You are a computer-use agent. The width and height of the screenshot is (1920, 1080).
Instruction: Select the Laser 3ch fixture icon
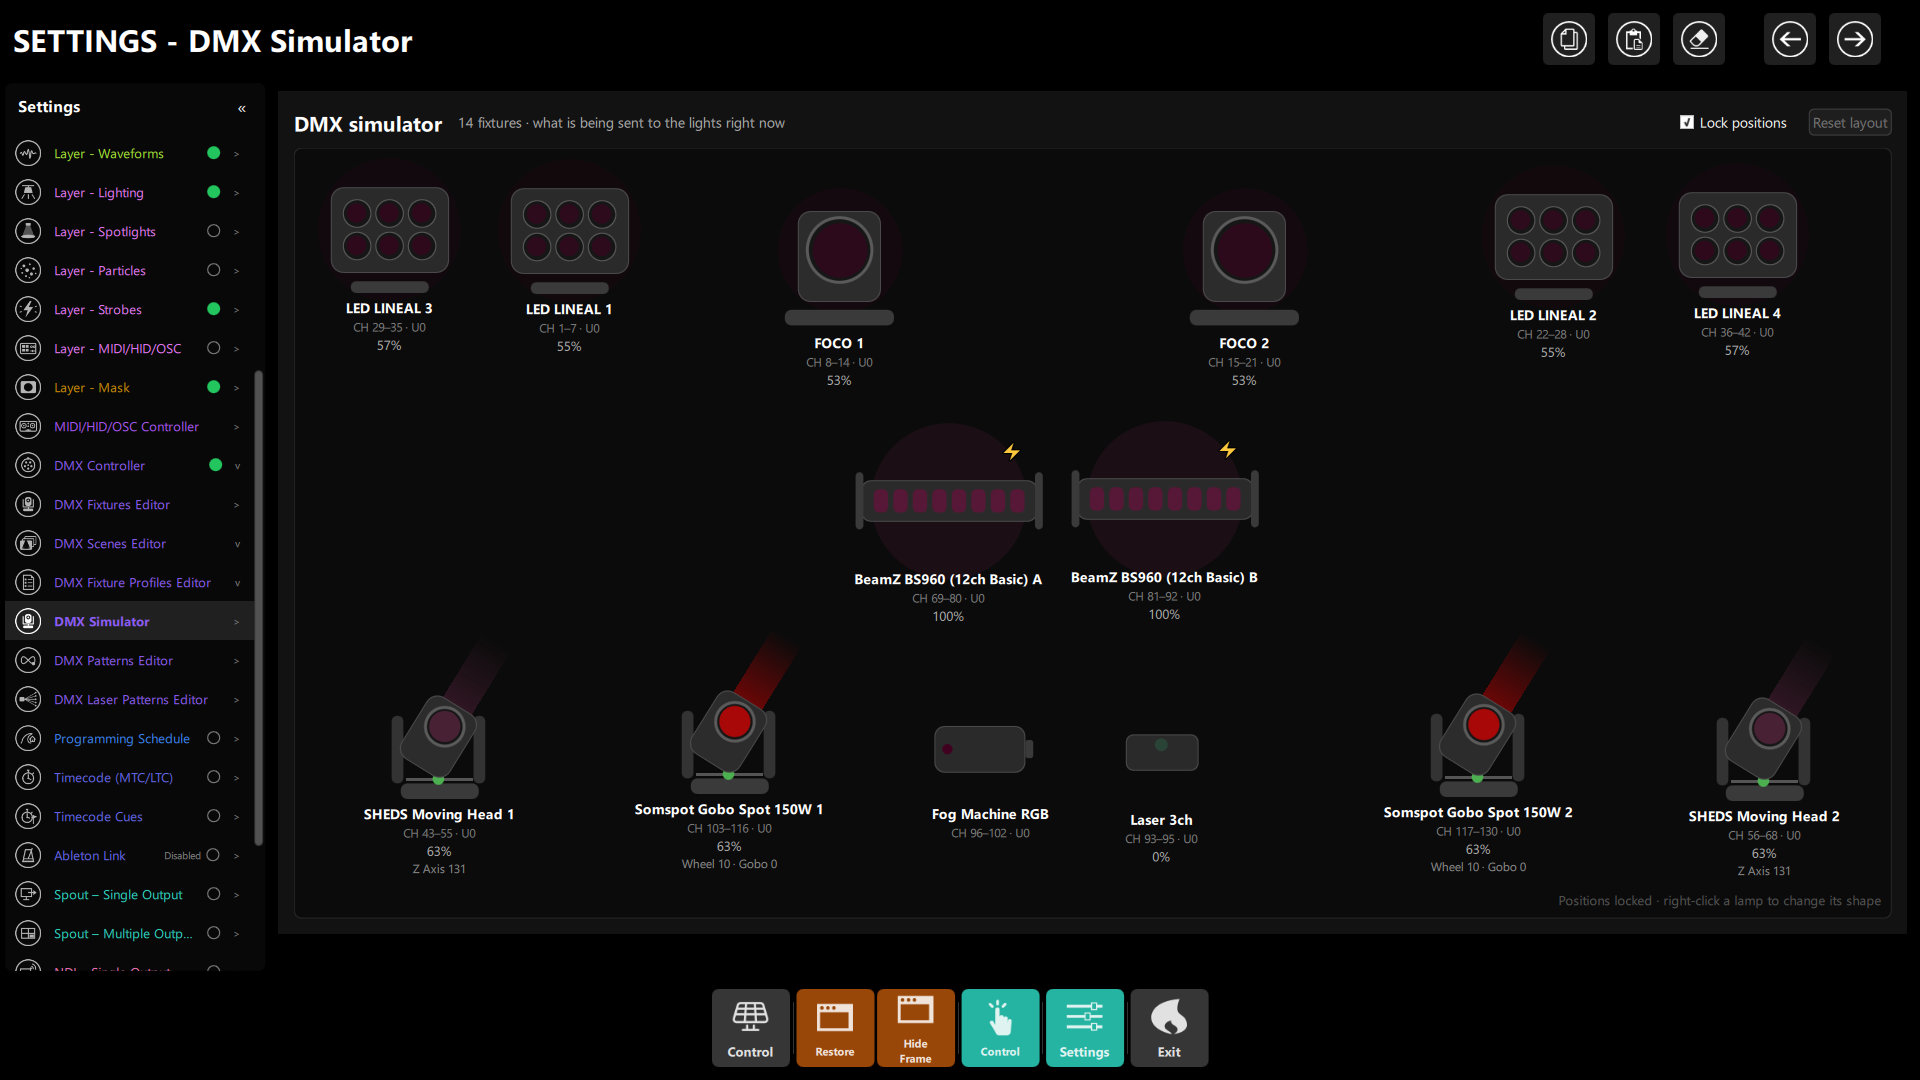pos(1162,752)
